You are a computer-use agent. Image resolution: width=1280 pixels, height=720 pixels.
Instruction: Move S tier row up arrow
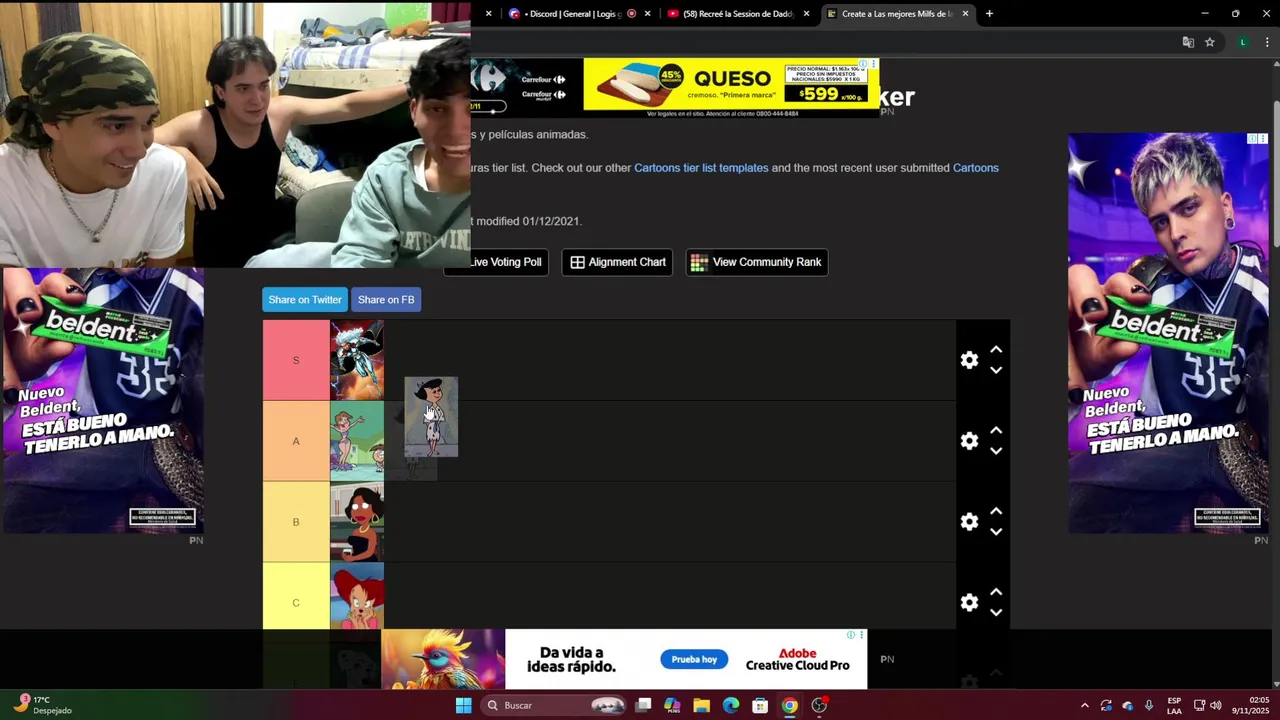[996, 350]
